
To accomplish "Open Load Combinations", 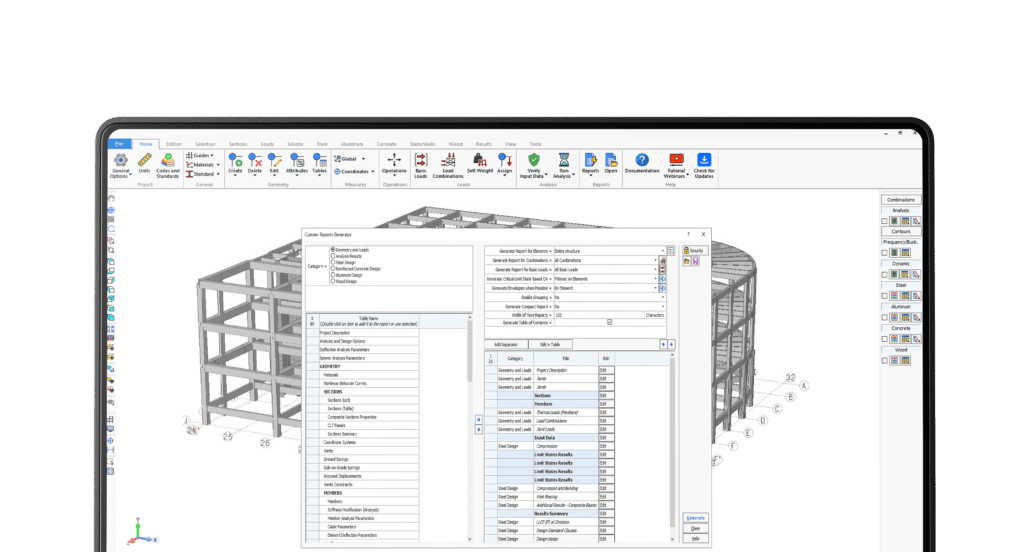I will pyautogui.click(x=448, y=165).
